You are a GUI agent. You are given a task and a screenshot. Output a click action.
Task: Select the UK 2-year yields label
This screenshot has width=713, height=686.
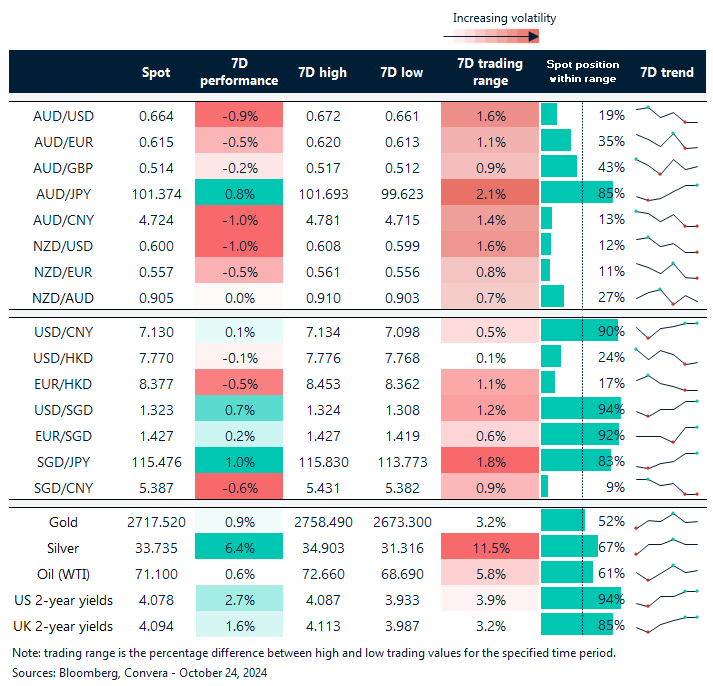pos(63,626)
